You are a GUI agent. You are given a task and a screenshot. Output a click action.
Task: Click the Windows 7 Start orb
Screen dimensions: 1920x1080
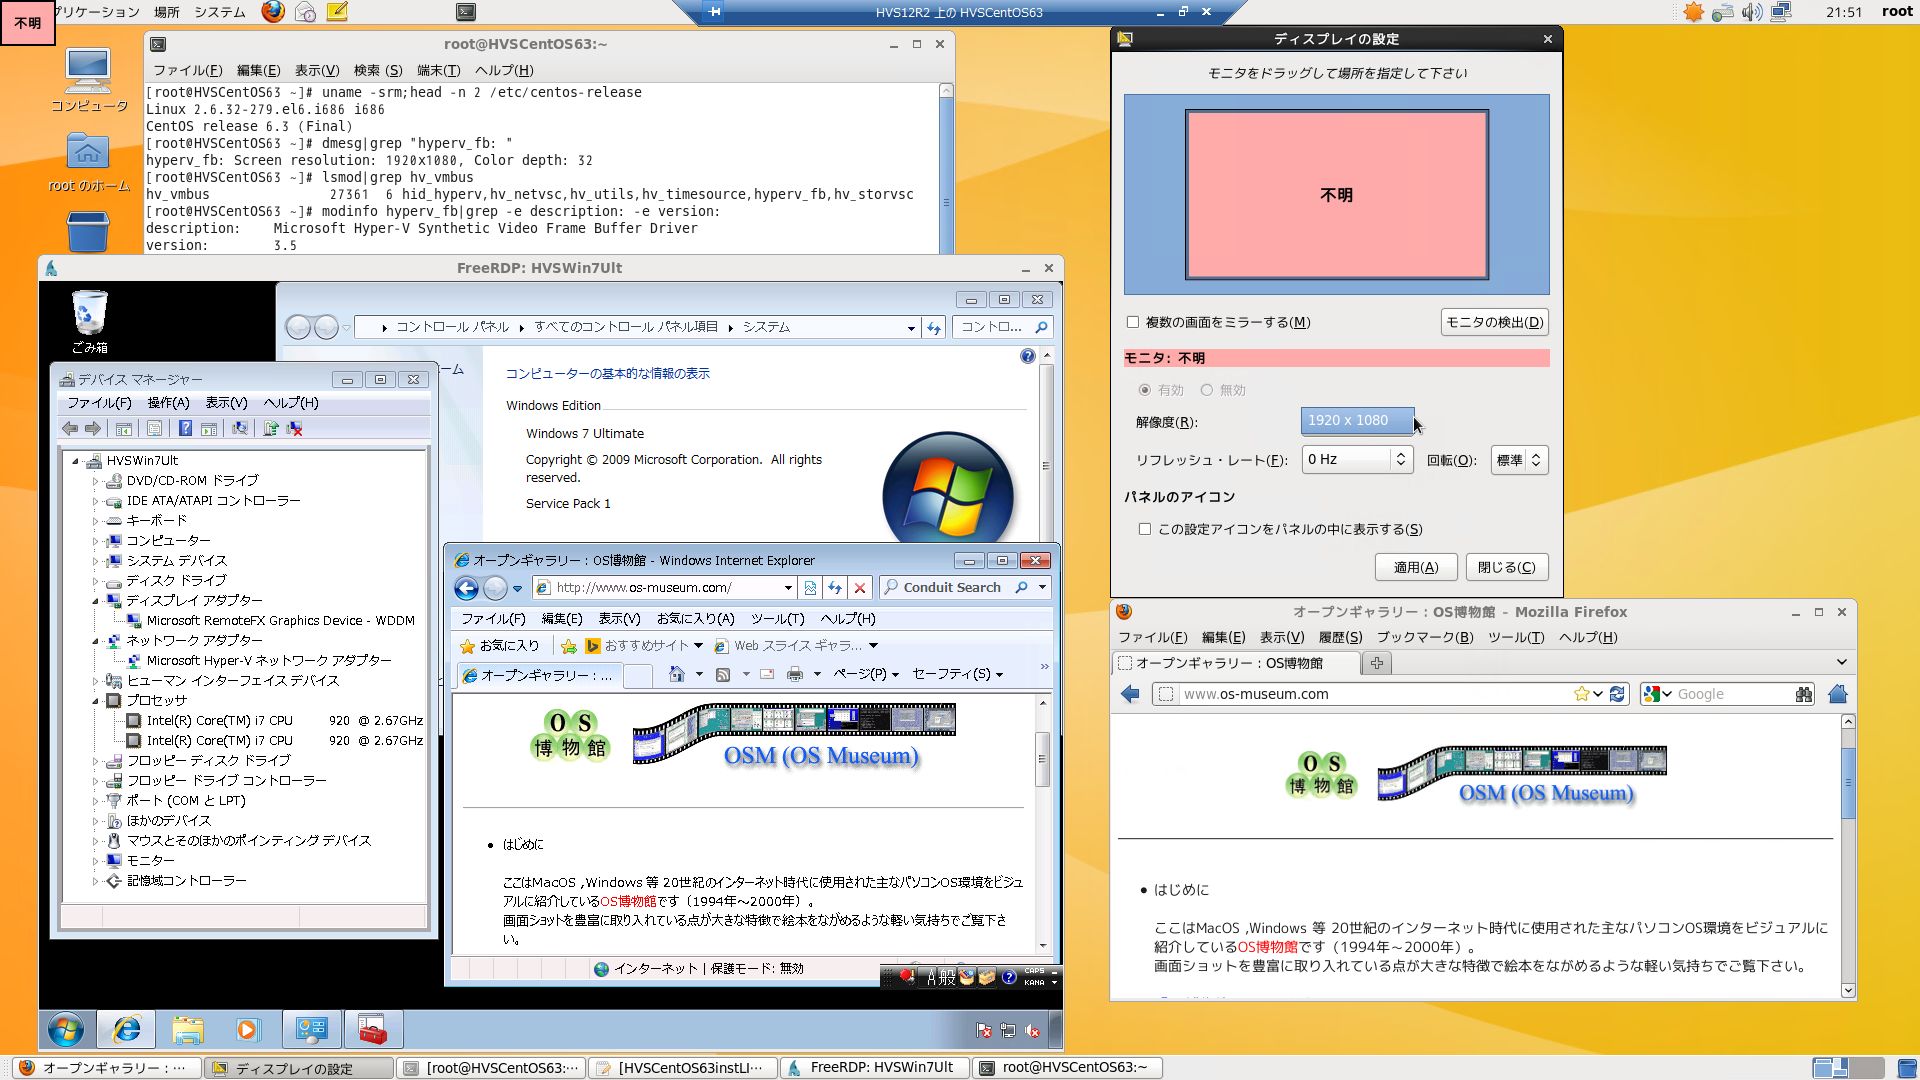[66, 1029]
